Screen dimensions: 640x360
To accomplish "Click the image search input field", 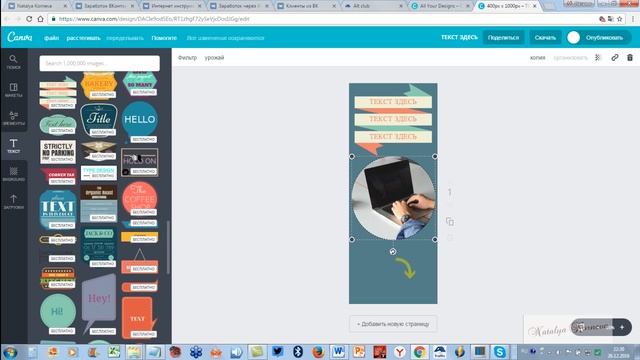I will coord(100,63).
